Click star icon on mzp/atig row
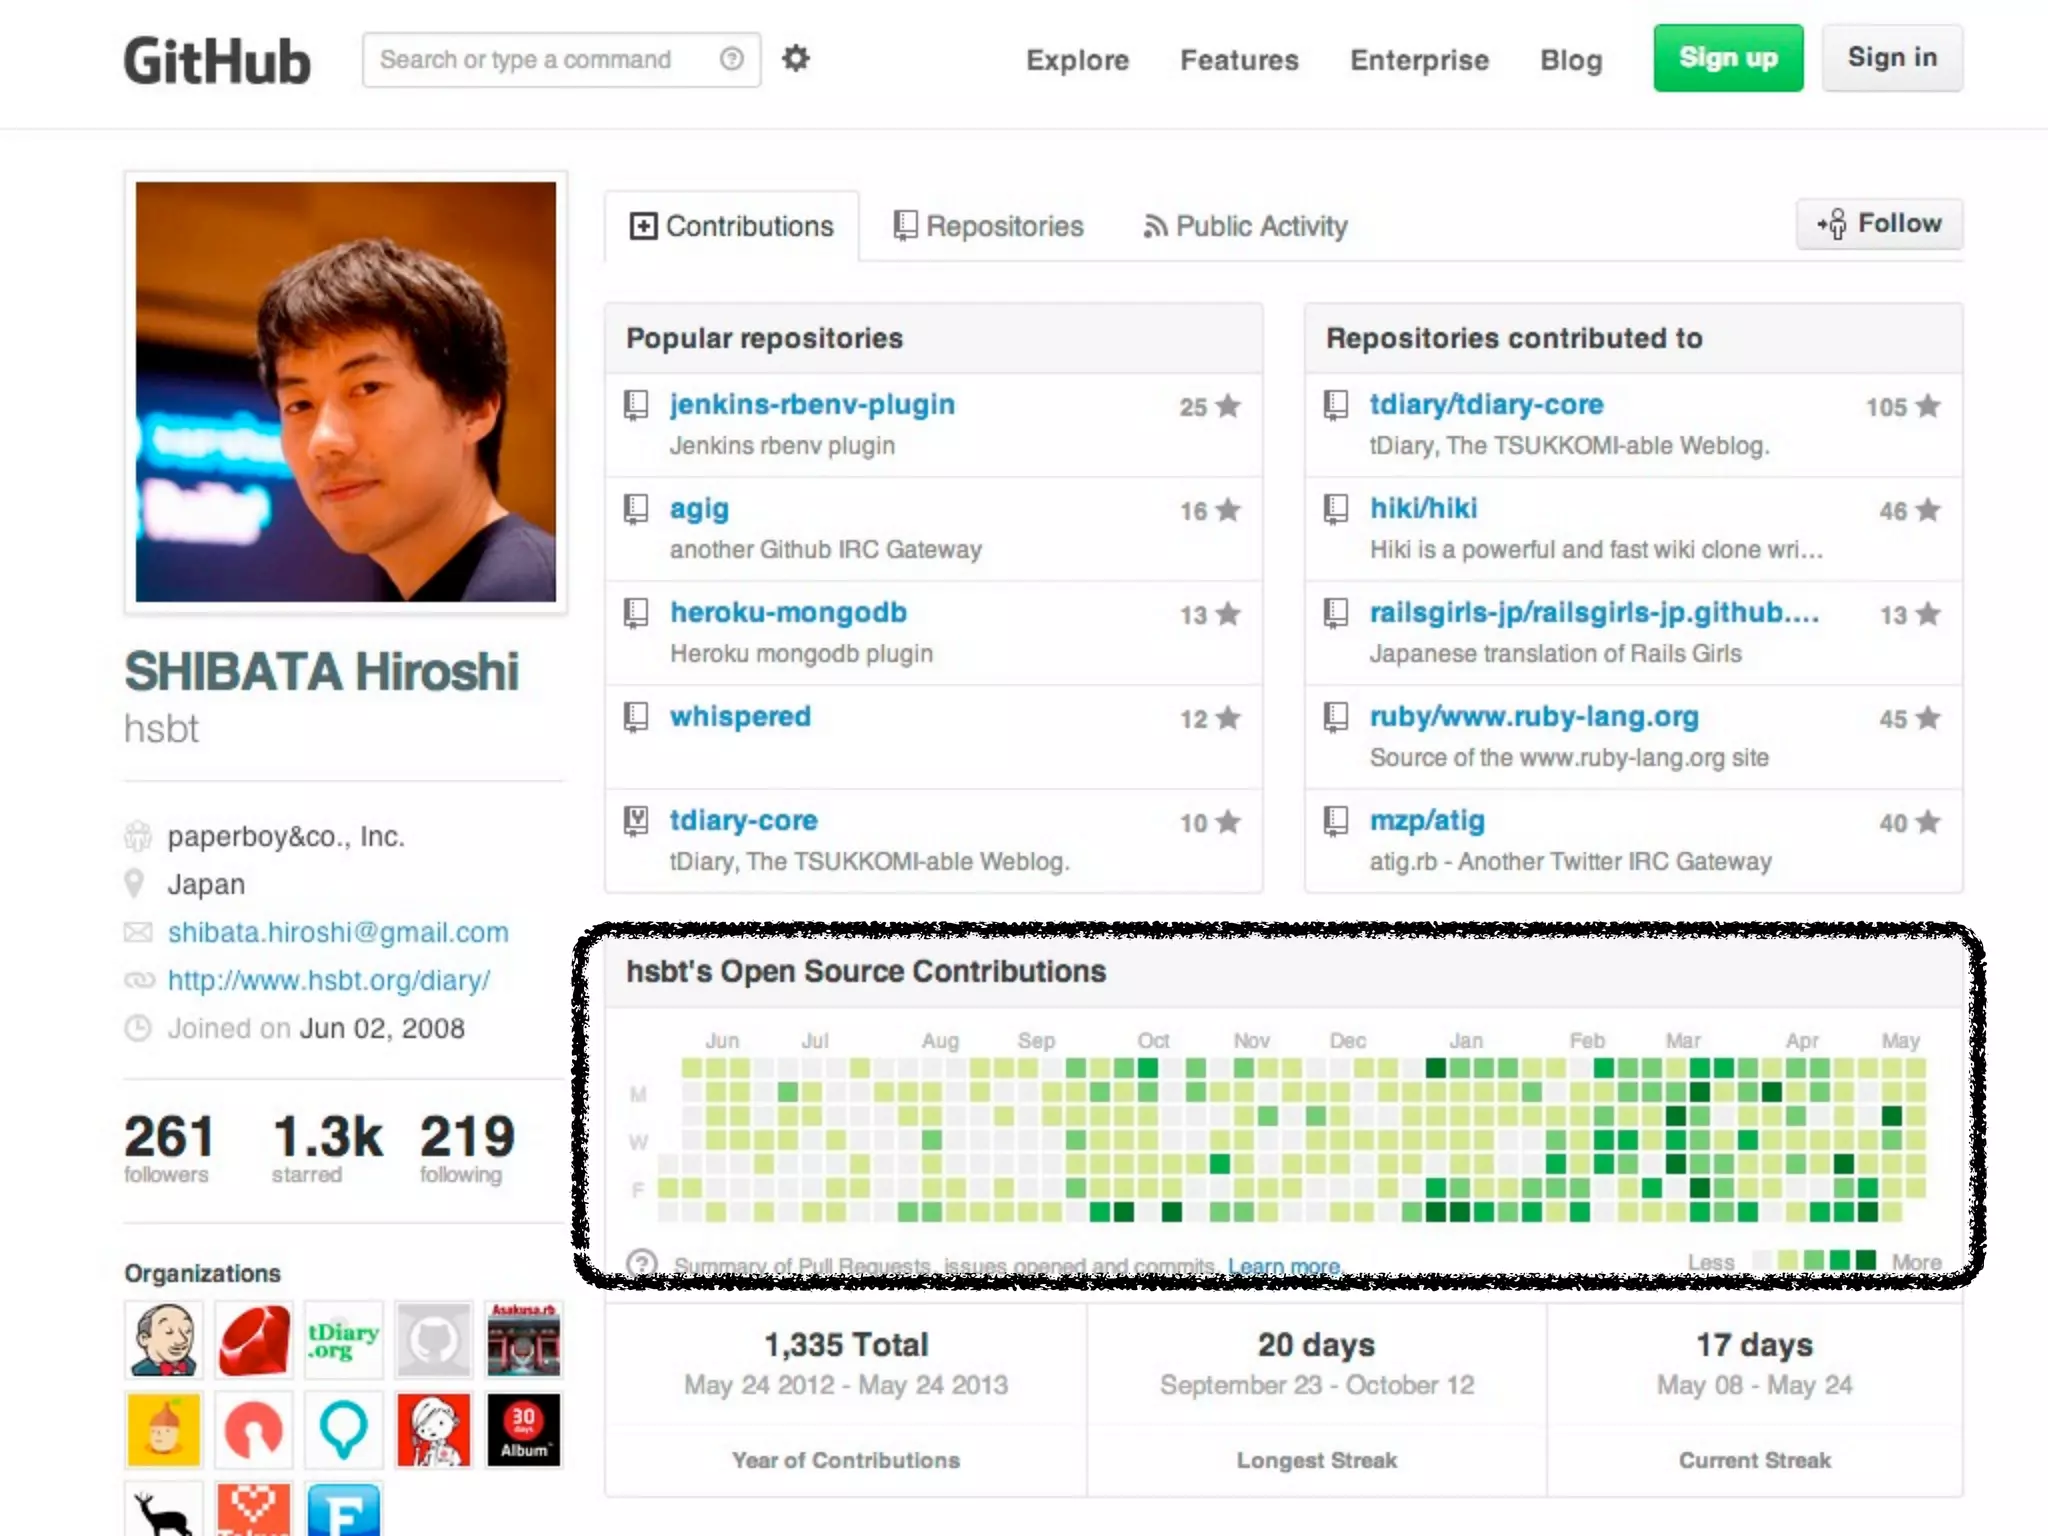This screenshot has width=2048, height=1536. click(x=1928, y=822)
